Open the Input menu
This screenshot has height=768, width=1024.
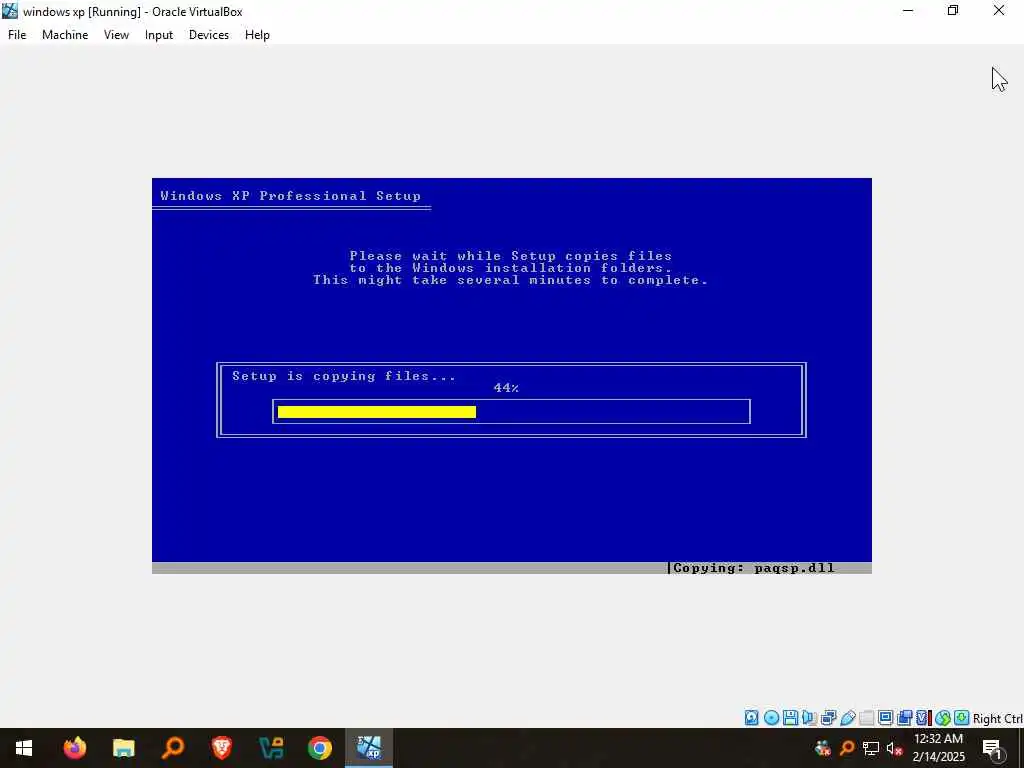(x=159, y=35)
